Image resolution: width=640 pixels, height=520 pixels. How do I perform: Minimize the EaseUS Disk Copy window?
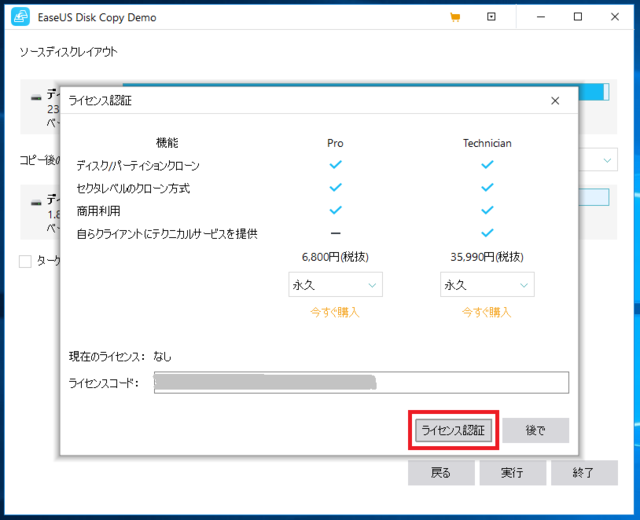541,17
